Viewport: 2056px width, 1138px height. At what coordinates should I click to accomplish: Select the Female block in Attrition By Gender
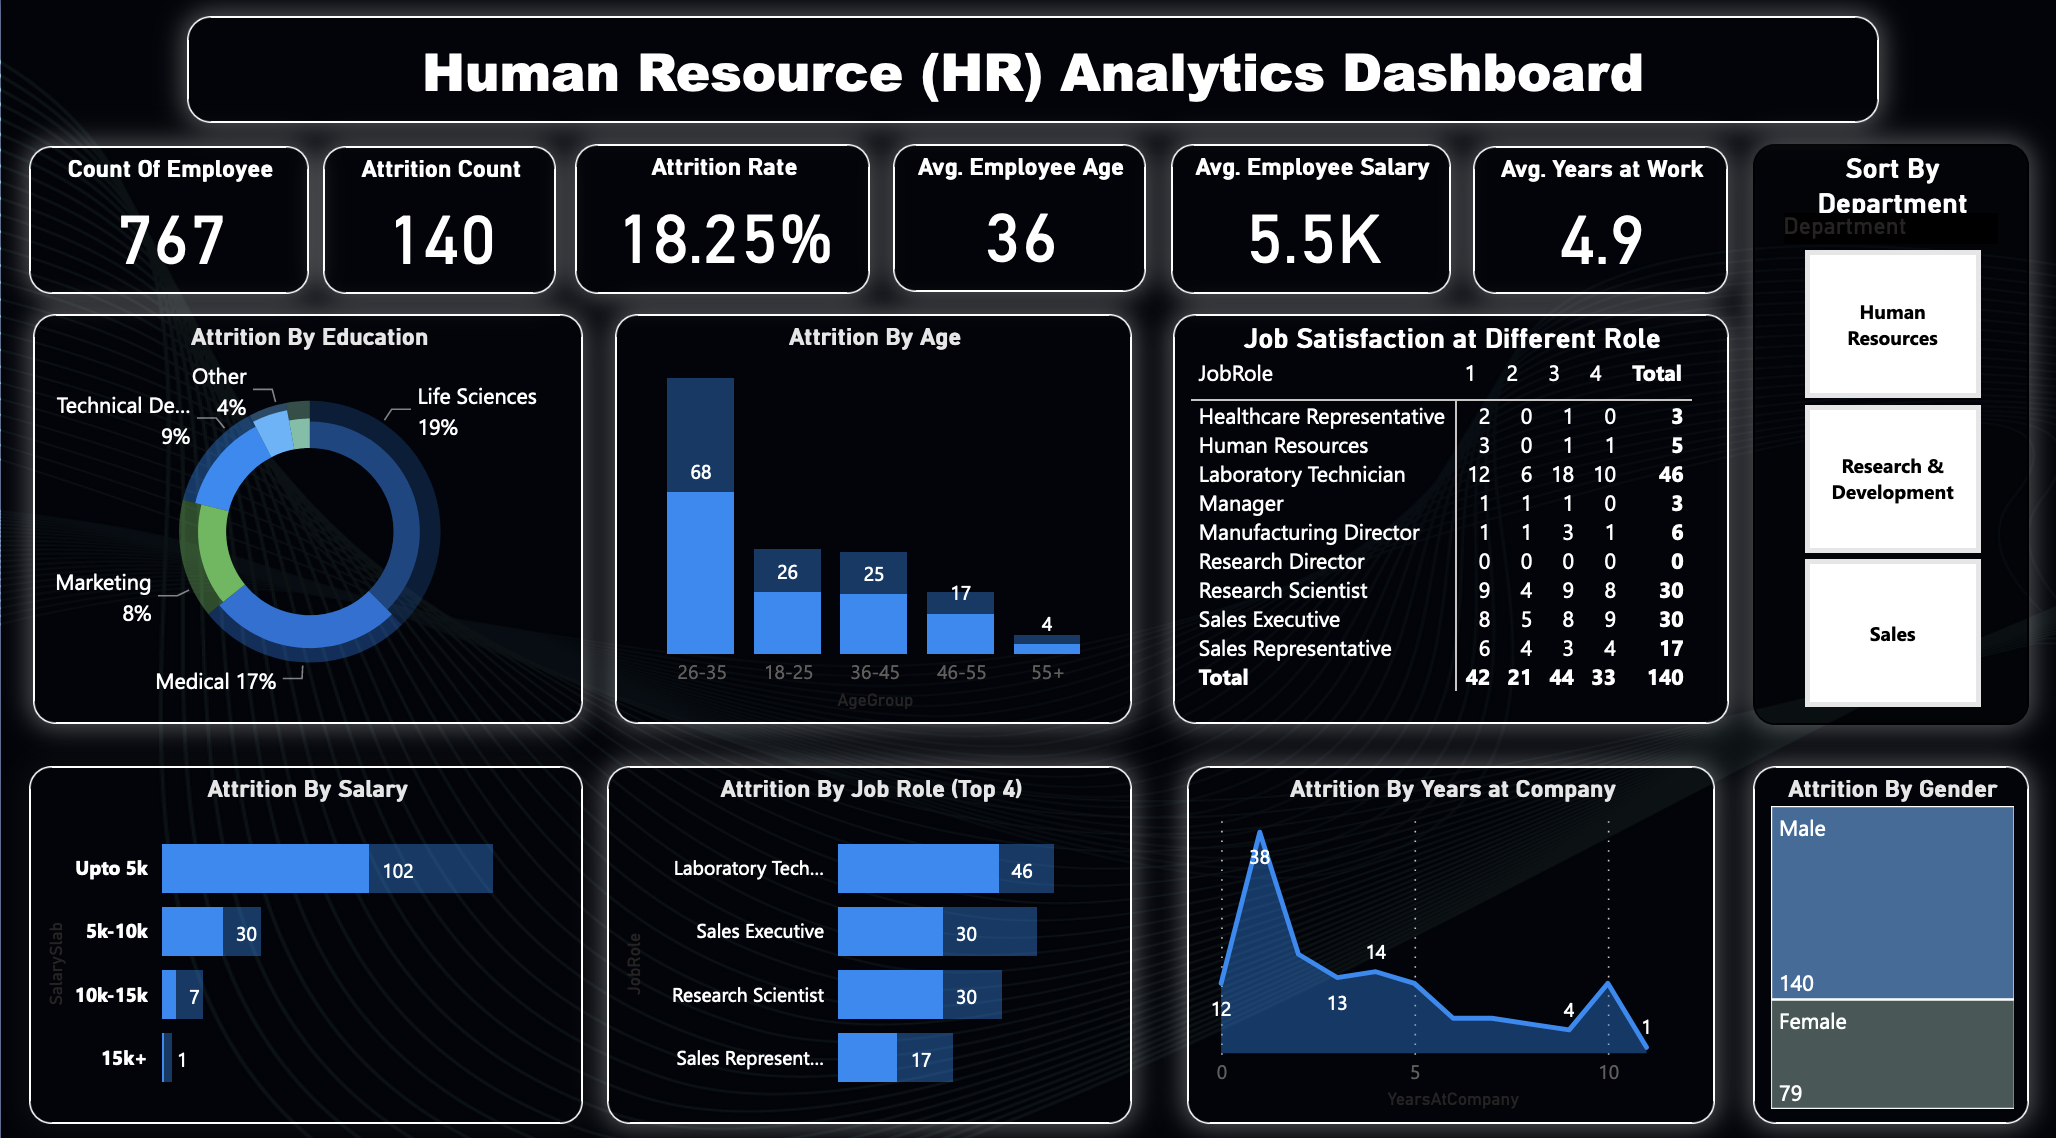1890,1055
